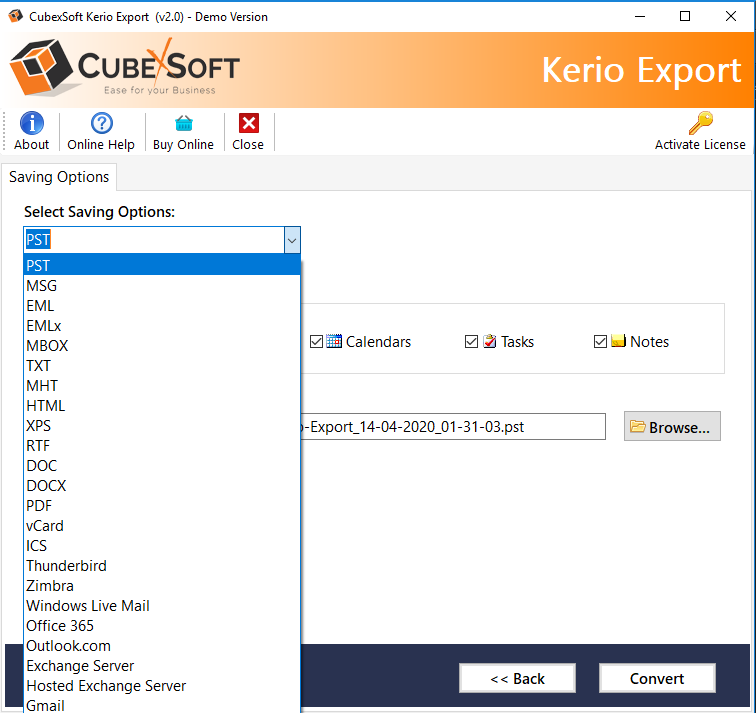This screenshot has height=713, width=756.
Task: Choose Exchange Server option
Action: coord(162,666)
